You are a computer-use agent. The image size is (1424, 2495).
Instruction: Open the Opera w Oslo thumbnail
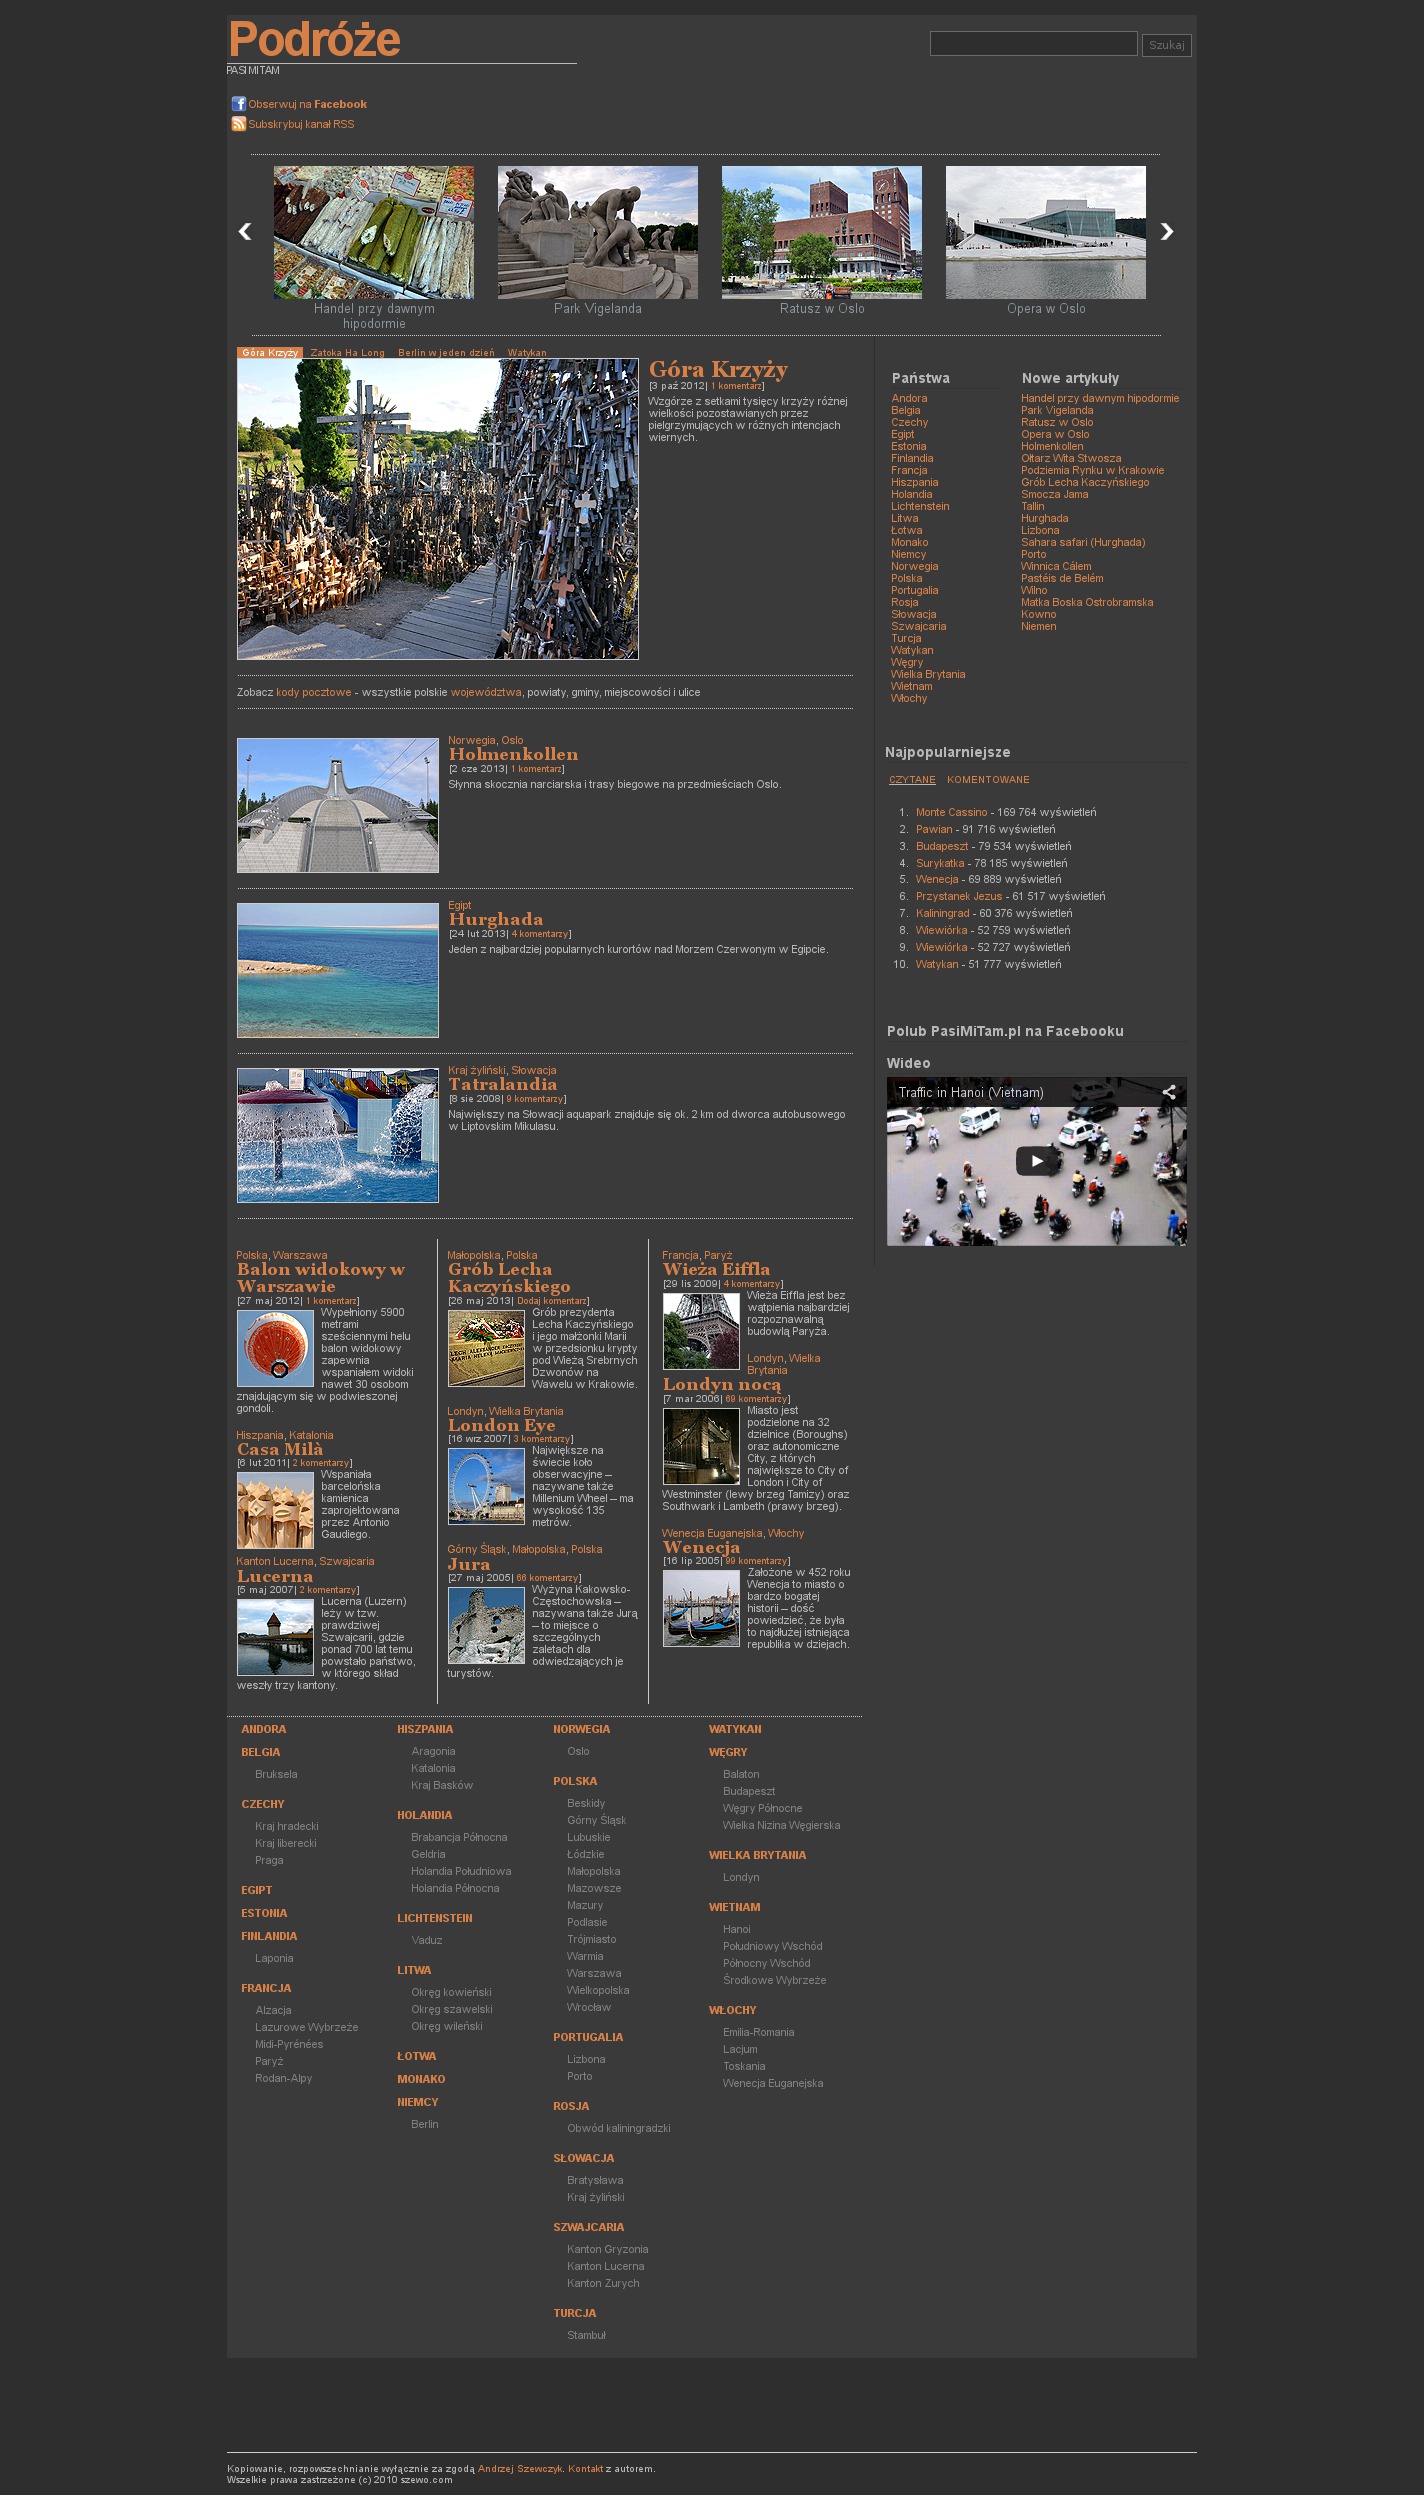[x=1045, y=232]
